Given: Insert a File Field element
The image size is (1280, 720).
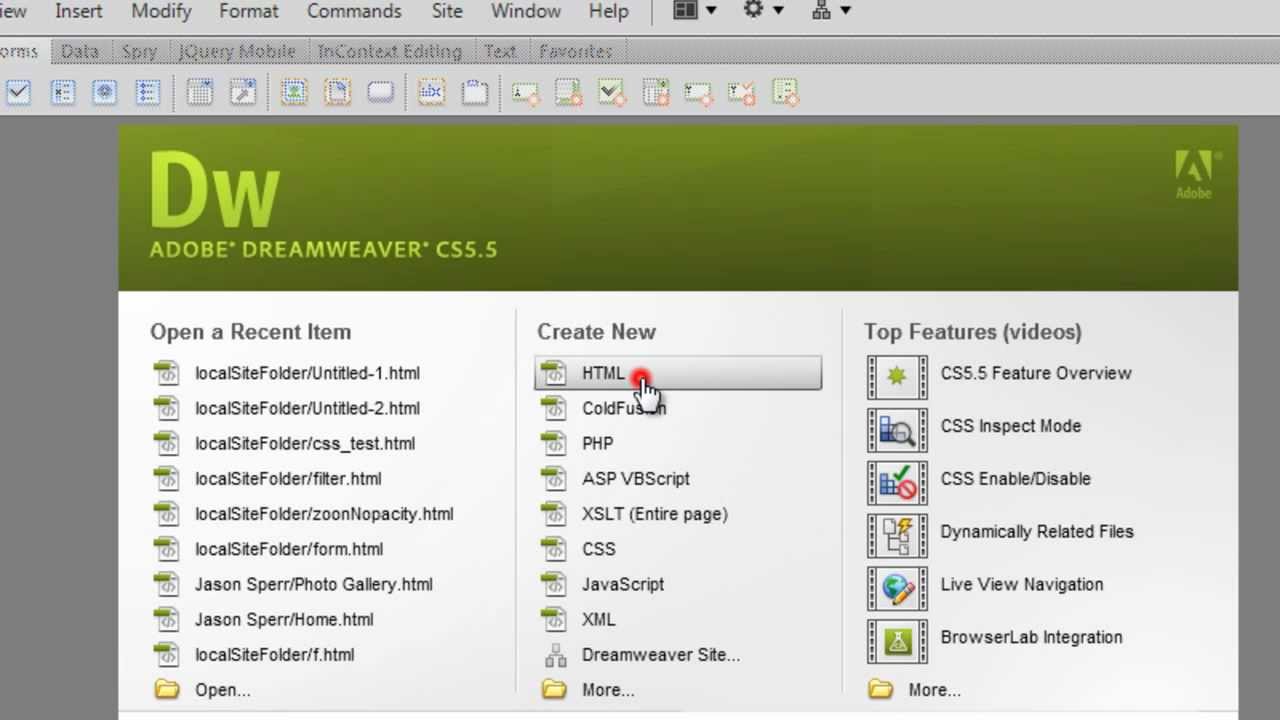Looking at the screenshot, I should click(x=337, y=93).
